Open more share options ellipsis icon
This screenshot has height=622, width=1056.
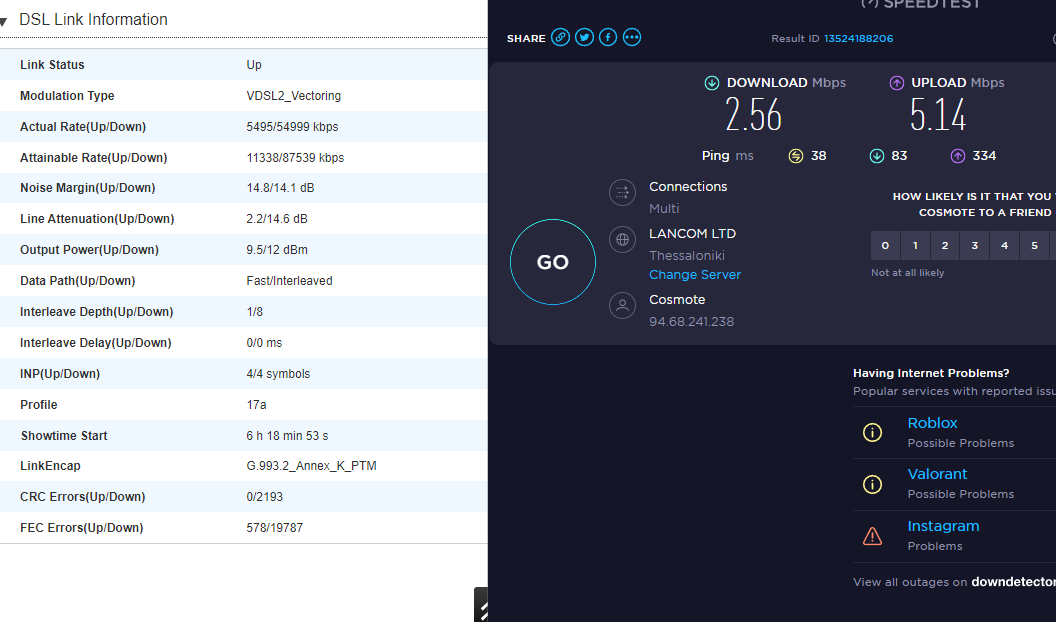[x=632, y=38]
